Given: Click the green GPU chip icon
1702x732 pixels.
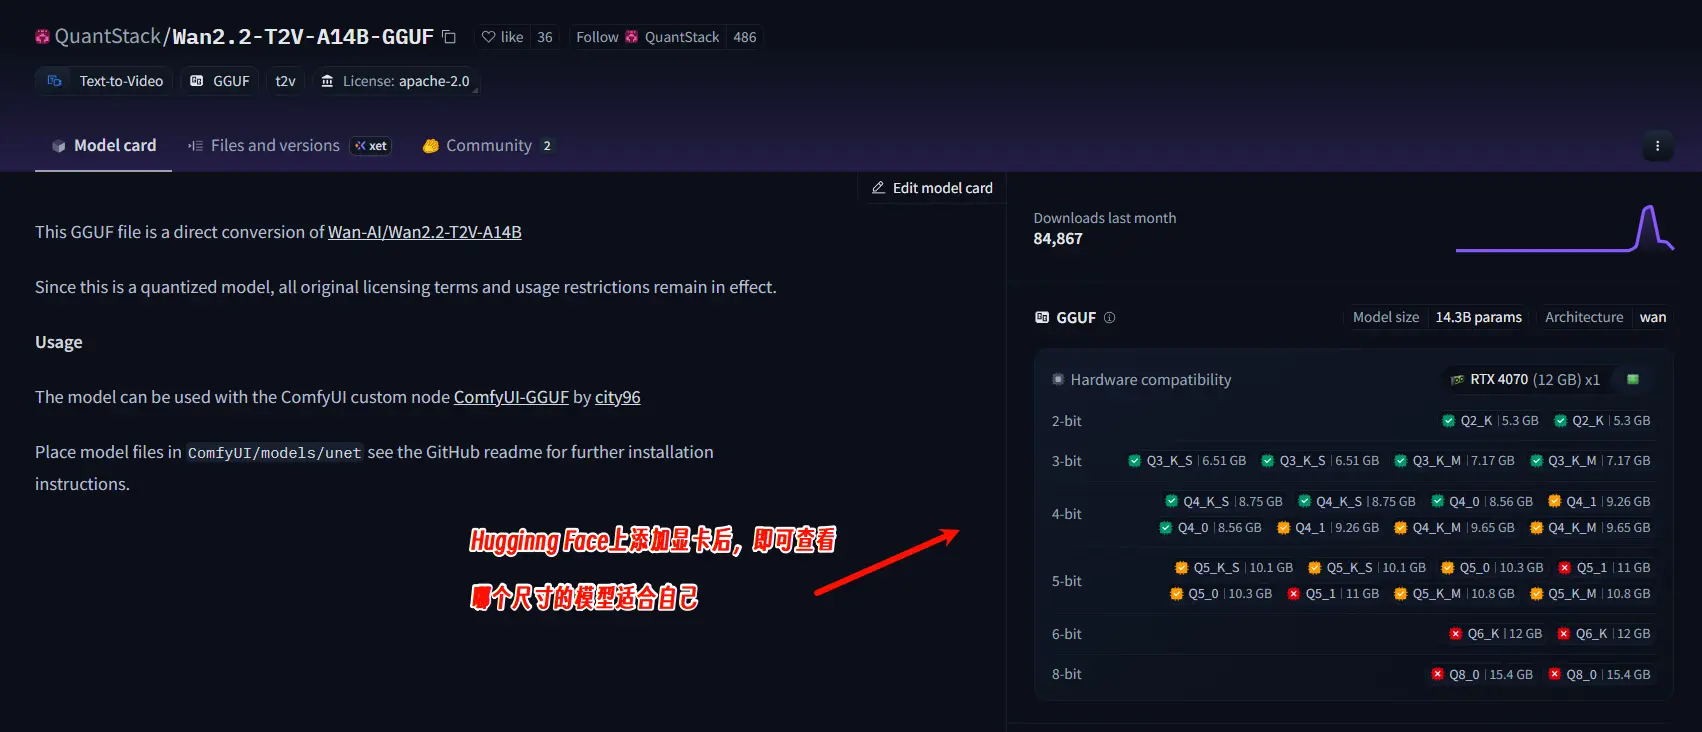Looking at the screenshot, I should coord(1633,380).
